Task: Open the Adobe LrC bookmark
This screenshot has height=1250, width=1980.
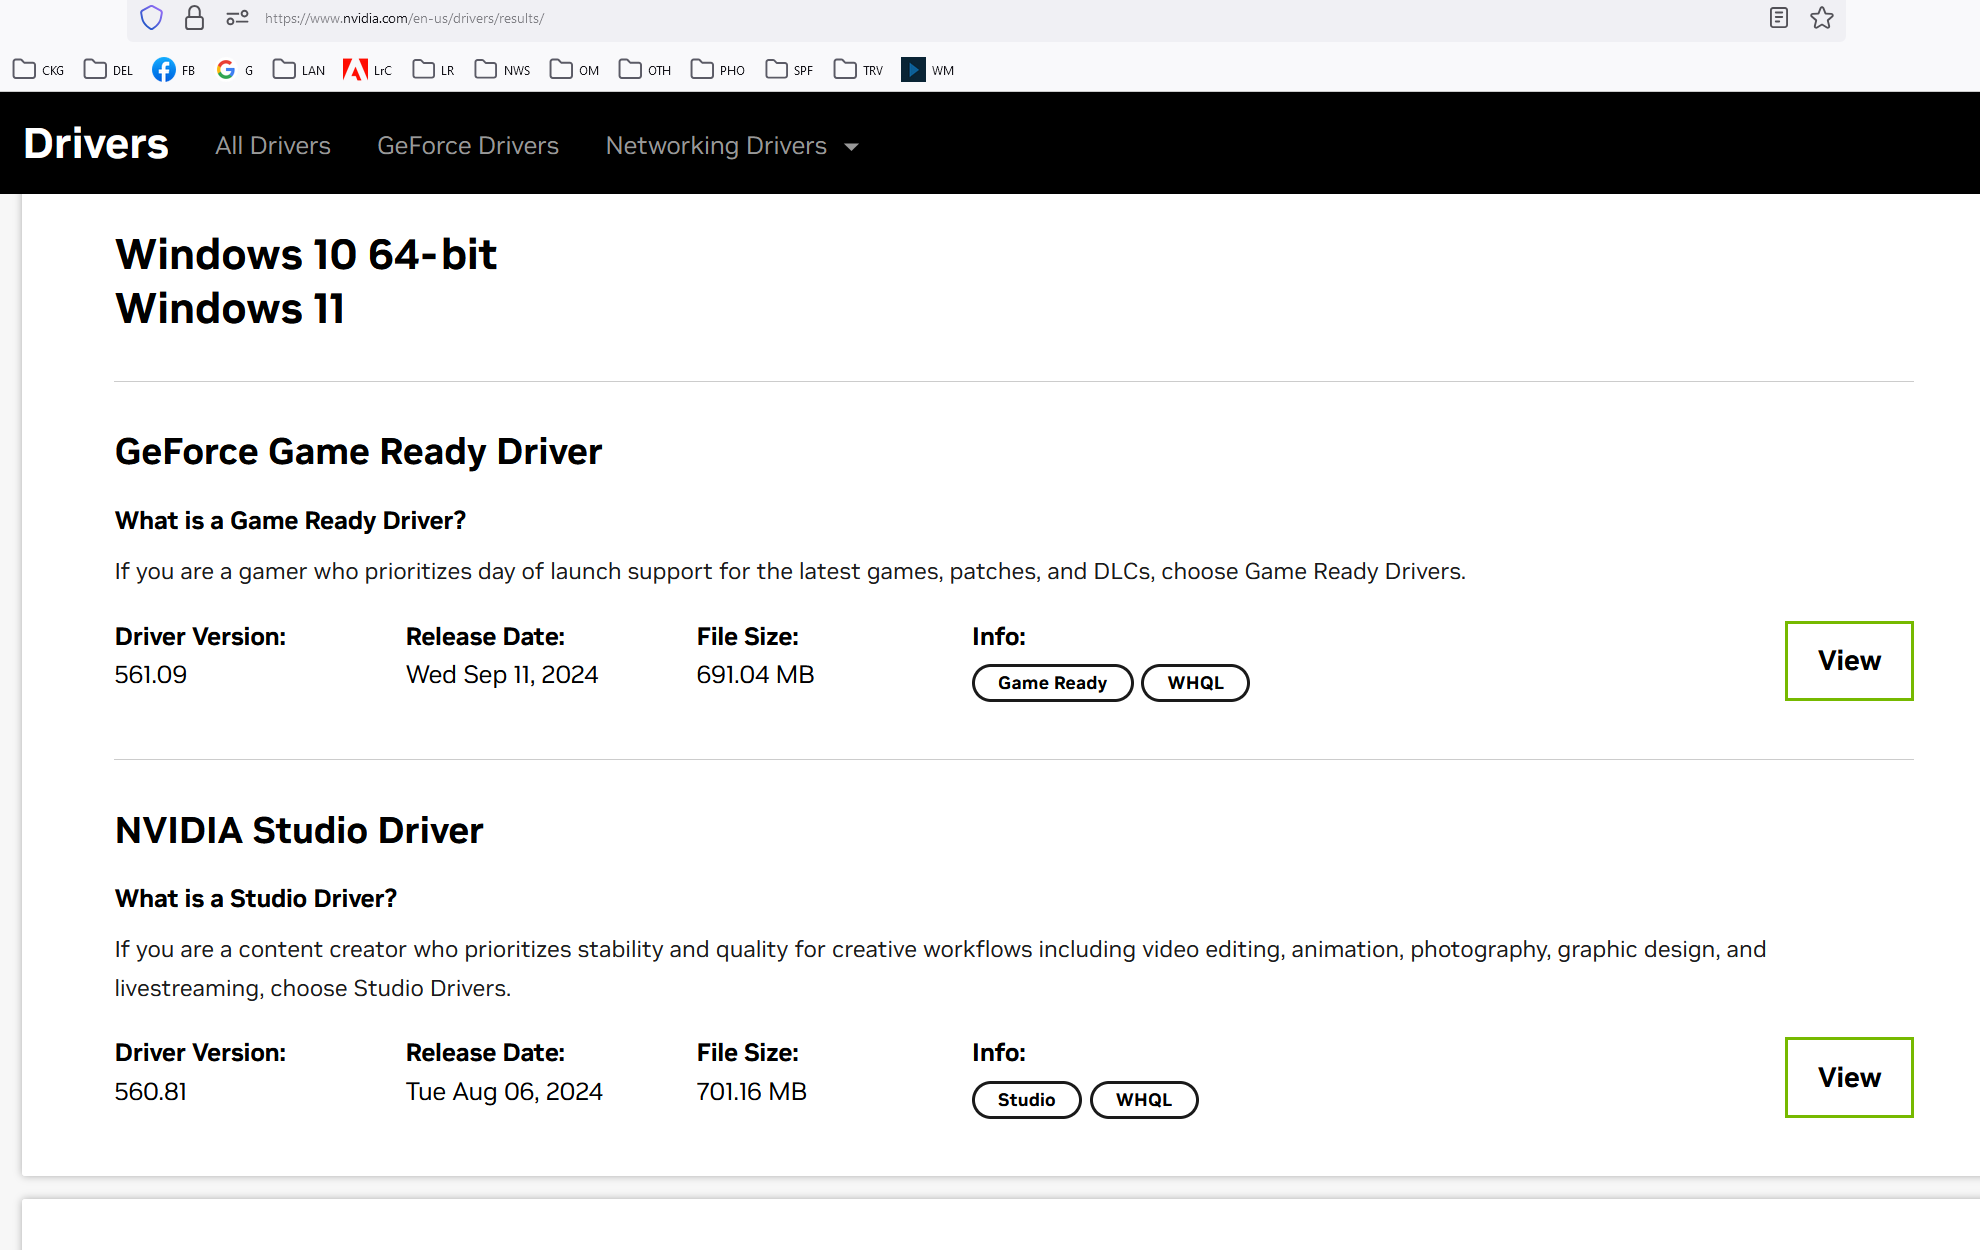Action: [x=367, y=70]
